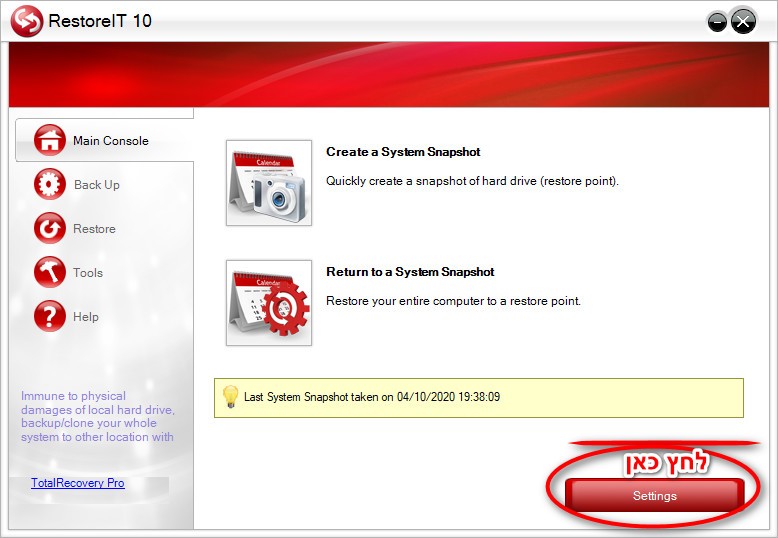The image size is (778, 538).
Task: Click the Return to a System Snapshot calendar icon
Action: coord(268,303)
